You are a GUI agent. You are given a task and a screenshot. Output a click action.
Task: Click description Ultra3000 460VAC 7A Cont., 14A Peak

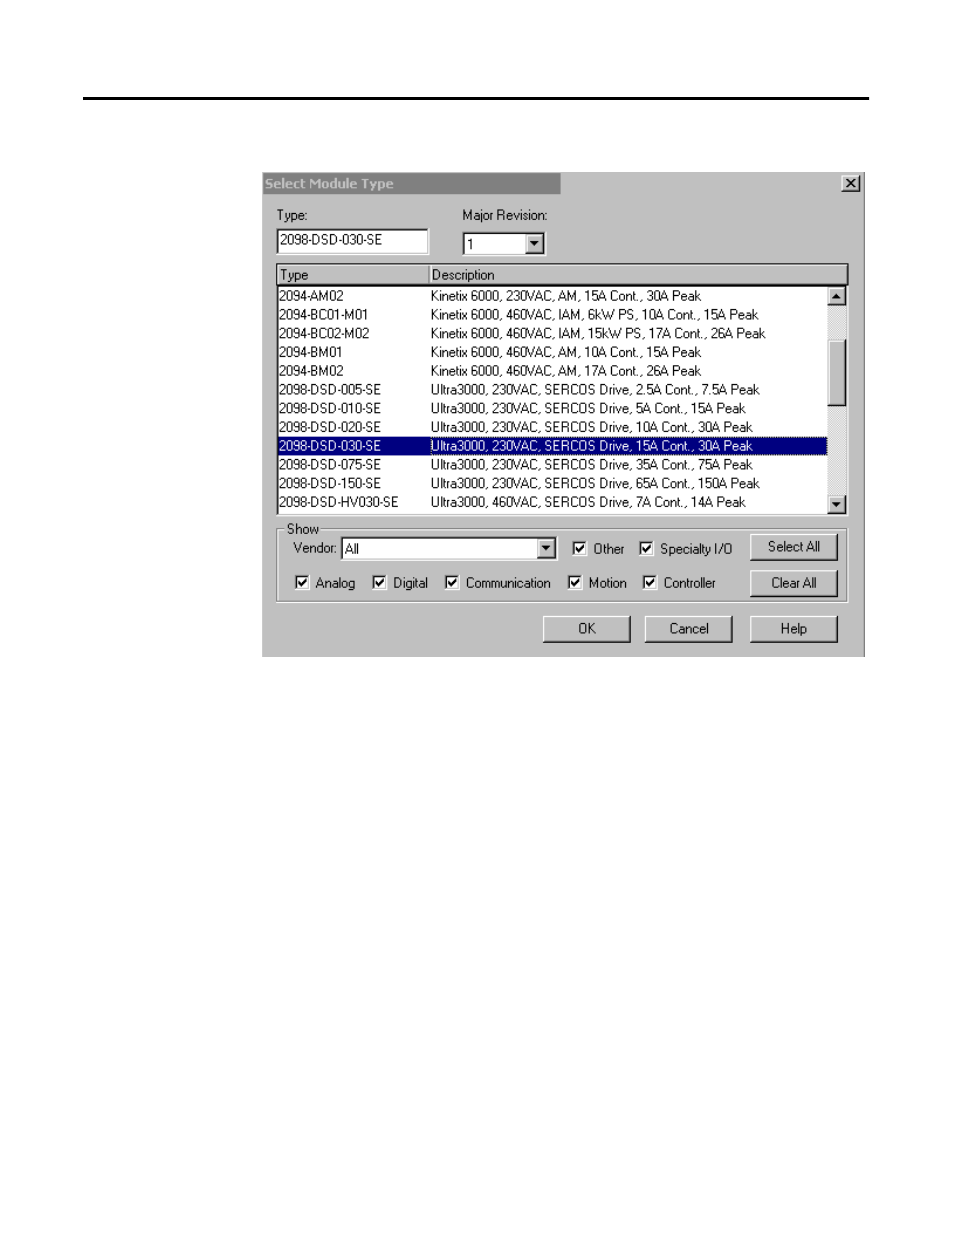point(588,502)
